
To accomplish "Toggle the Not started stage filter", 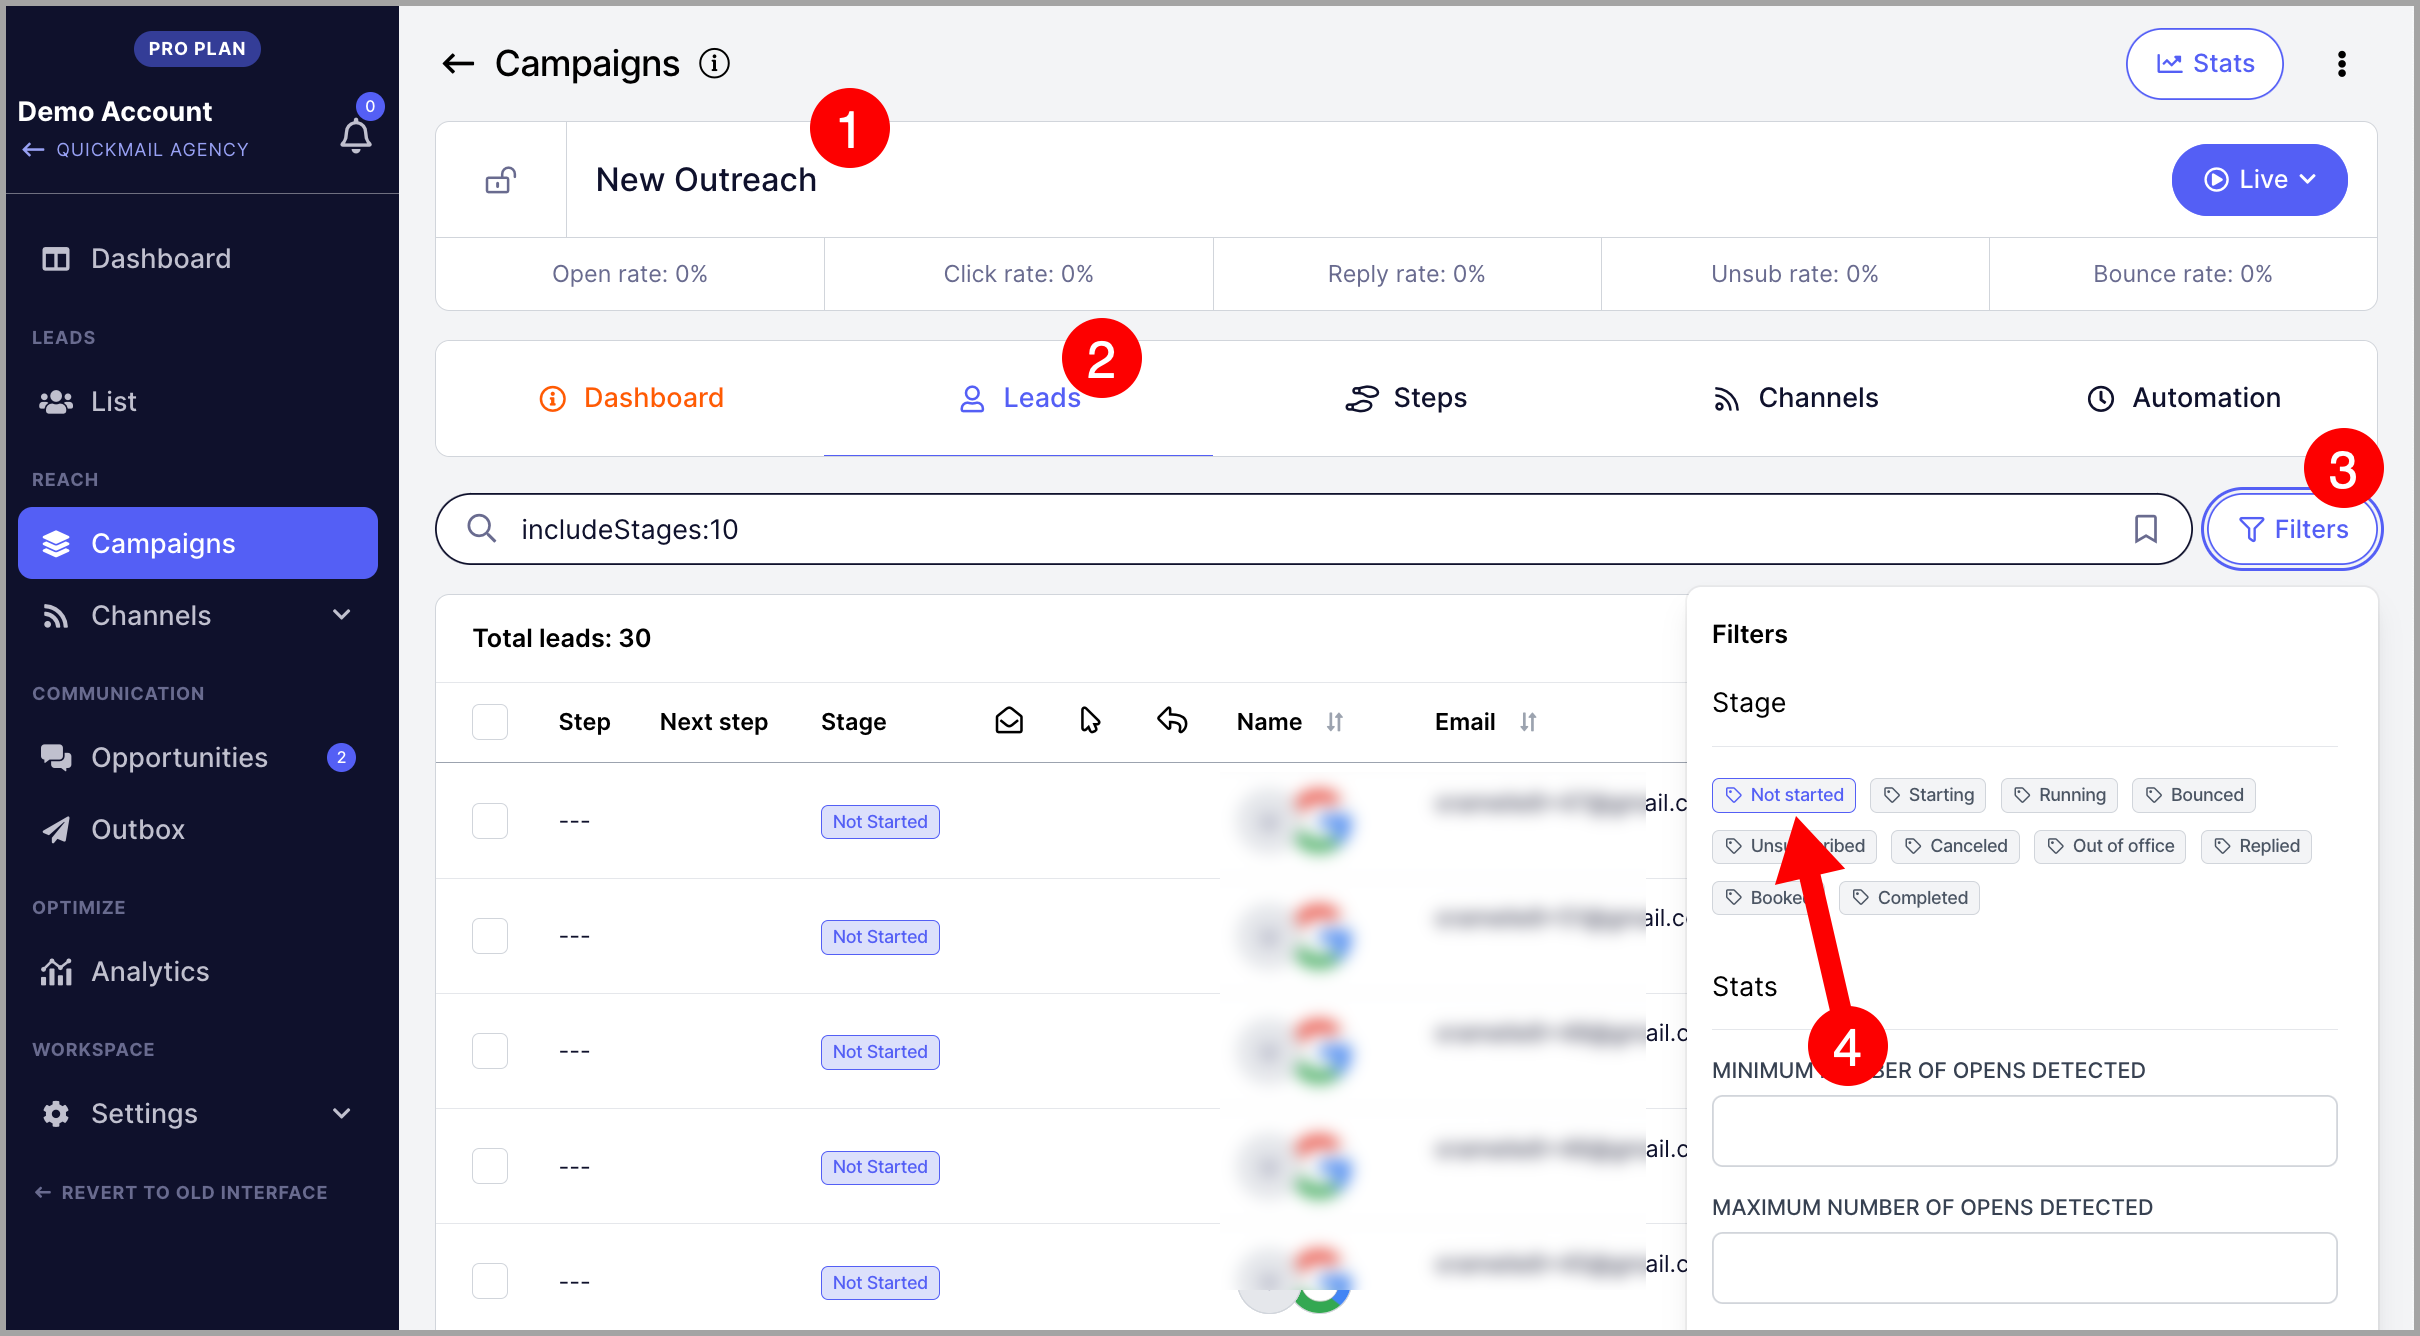I will tap(1784, 795).
